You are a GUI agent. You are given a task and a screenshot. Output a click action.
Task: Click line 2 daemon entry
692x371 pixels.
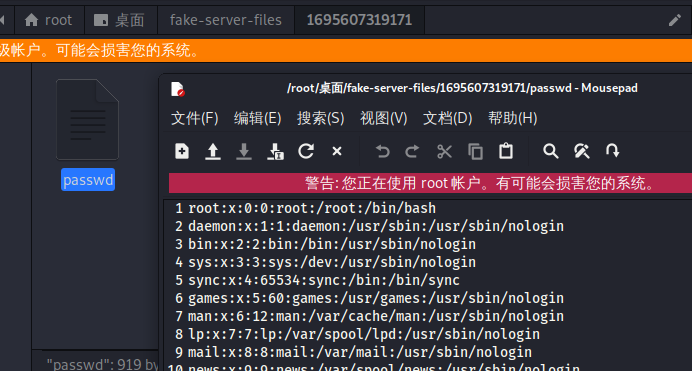pos(376,226)
